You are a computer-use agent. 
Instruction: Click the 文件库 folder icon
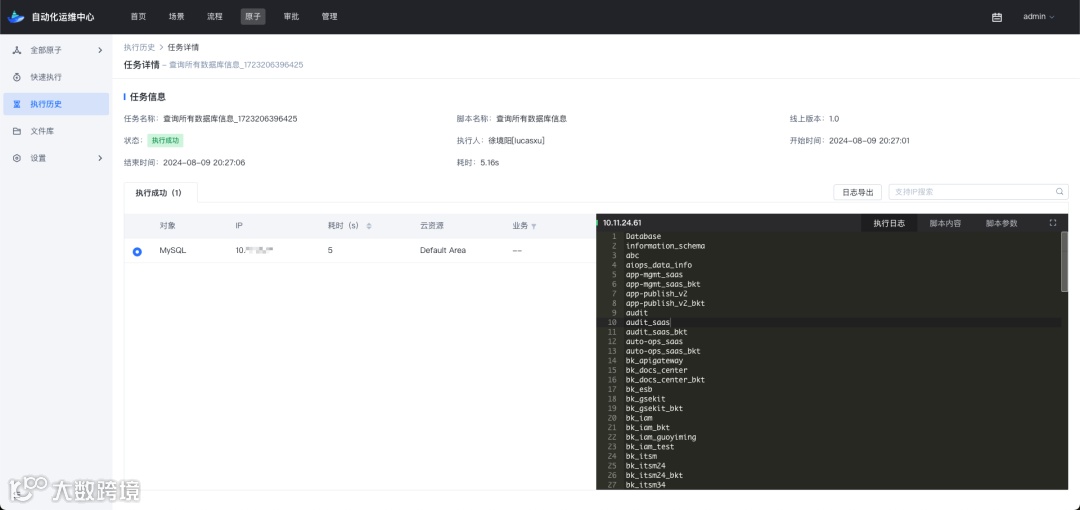17,131
